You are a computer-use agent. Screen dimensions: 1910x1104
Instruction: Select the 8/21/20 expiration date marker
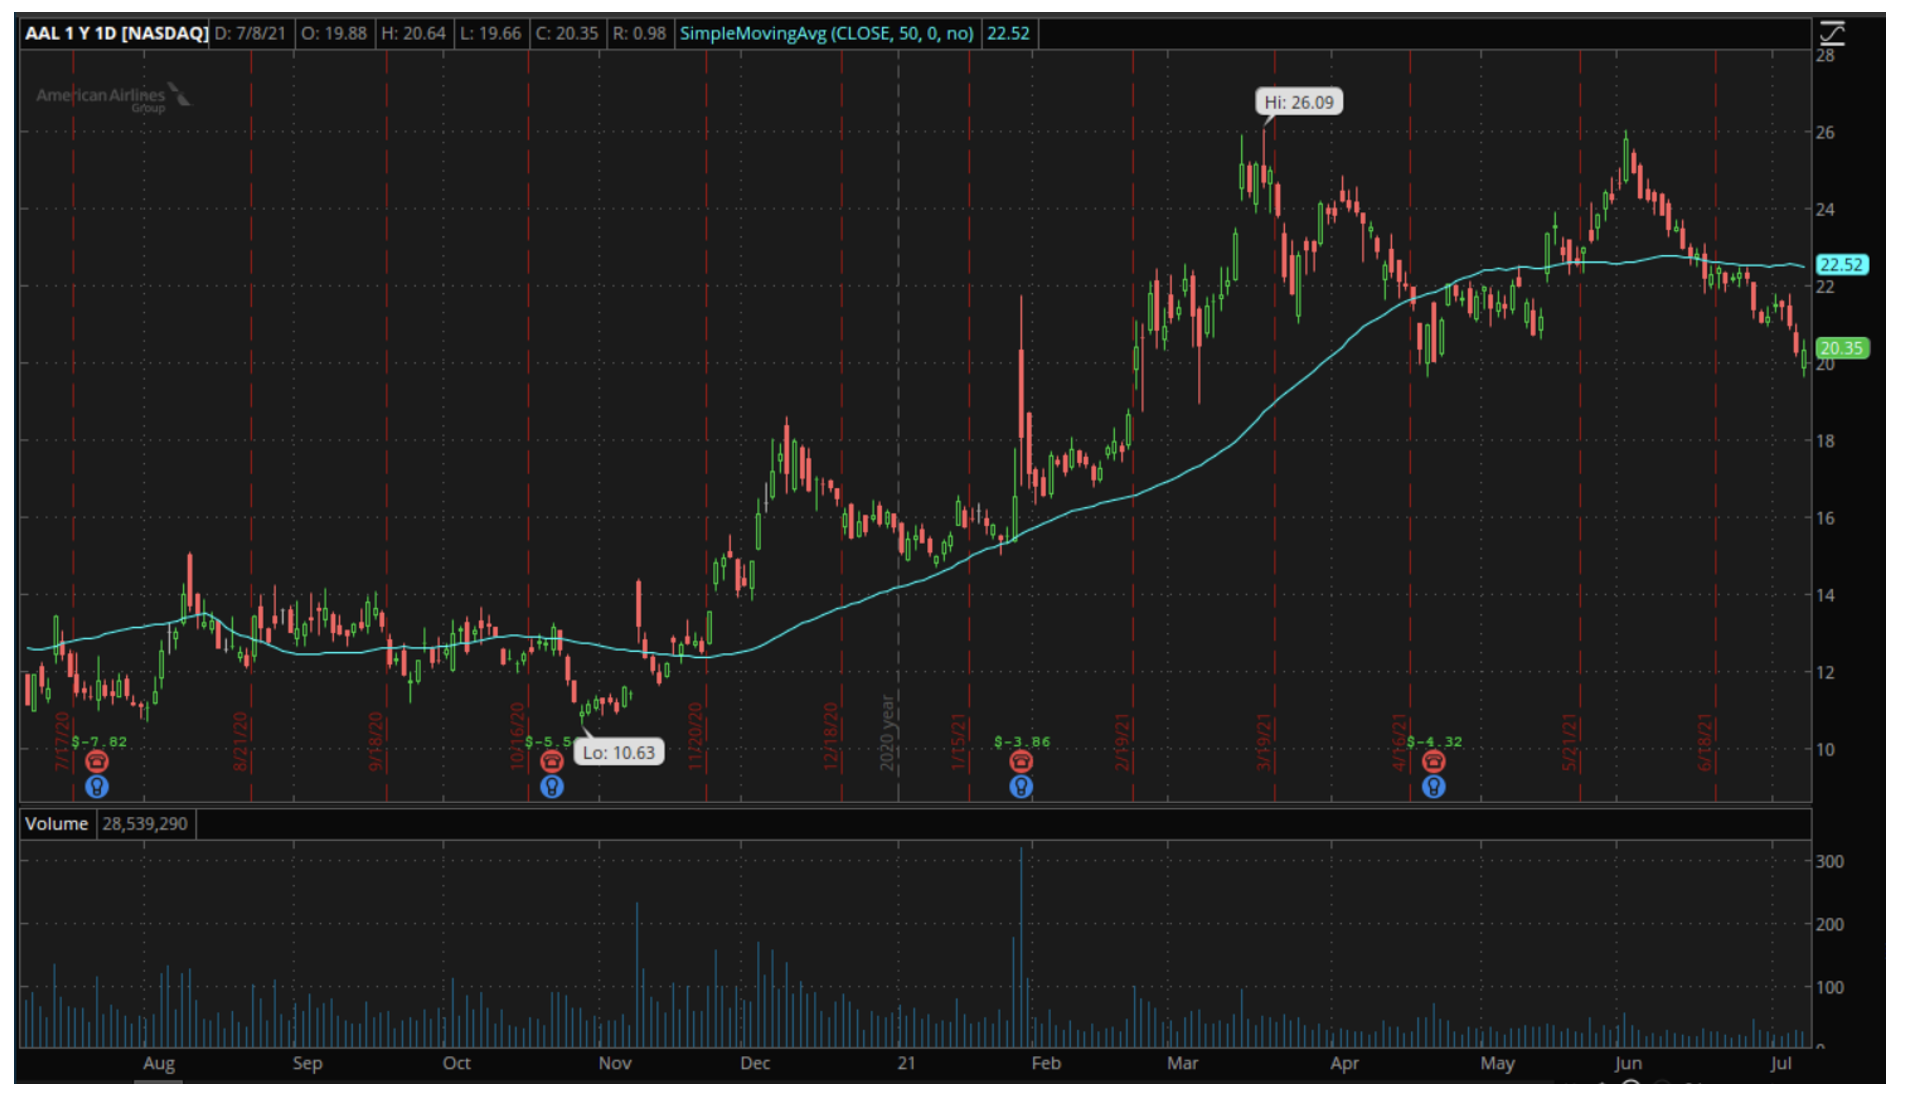tap(240, 741)
